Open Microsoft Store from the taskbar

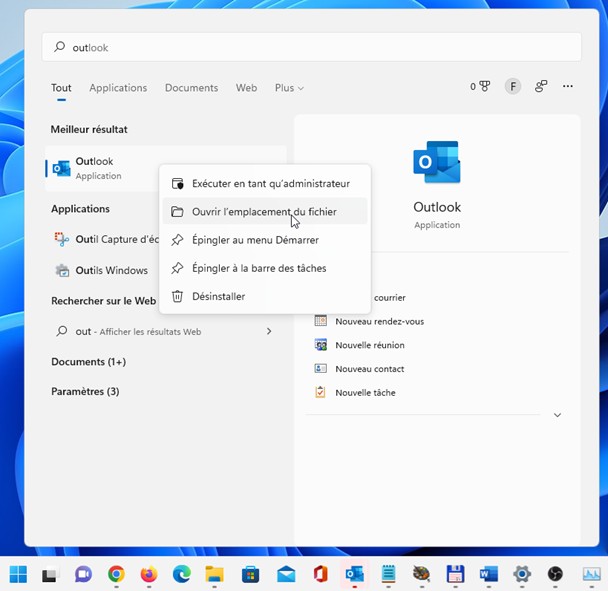pyautogui.click(x=251, y=574)
